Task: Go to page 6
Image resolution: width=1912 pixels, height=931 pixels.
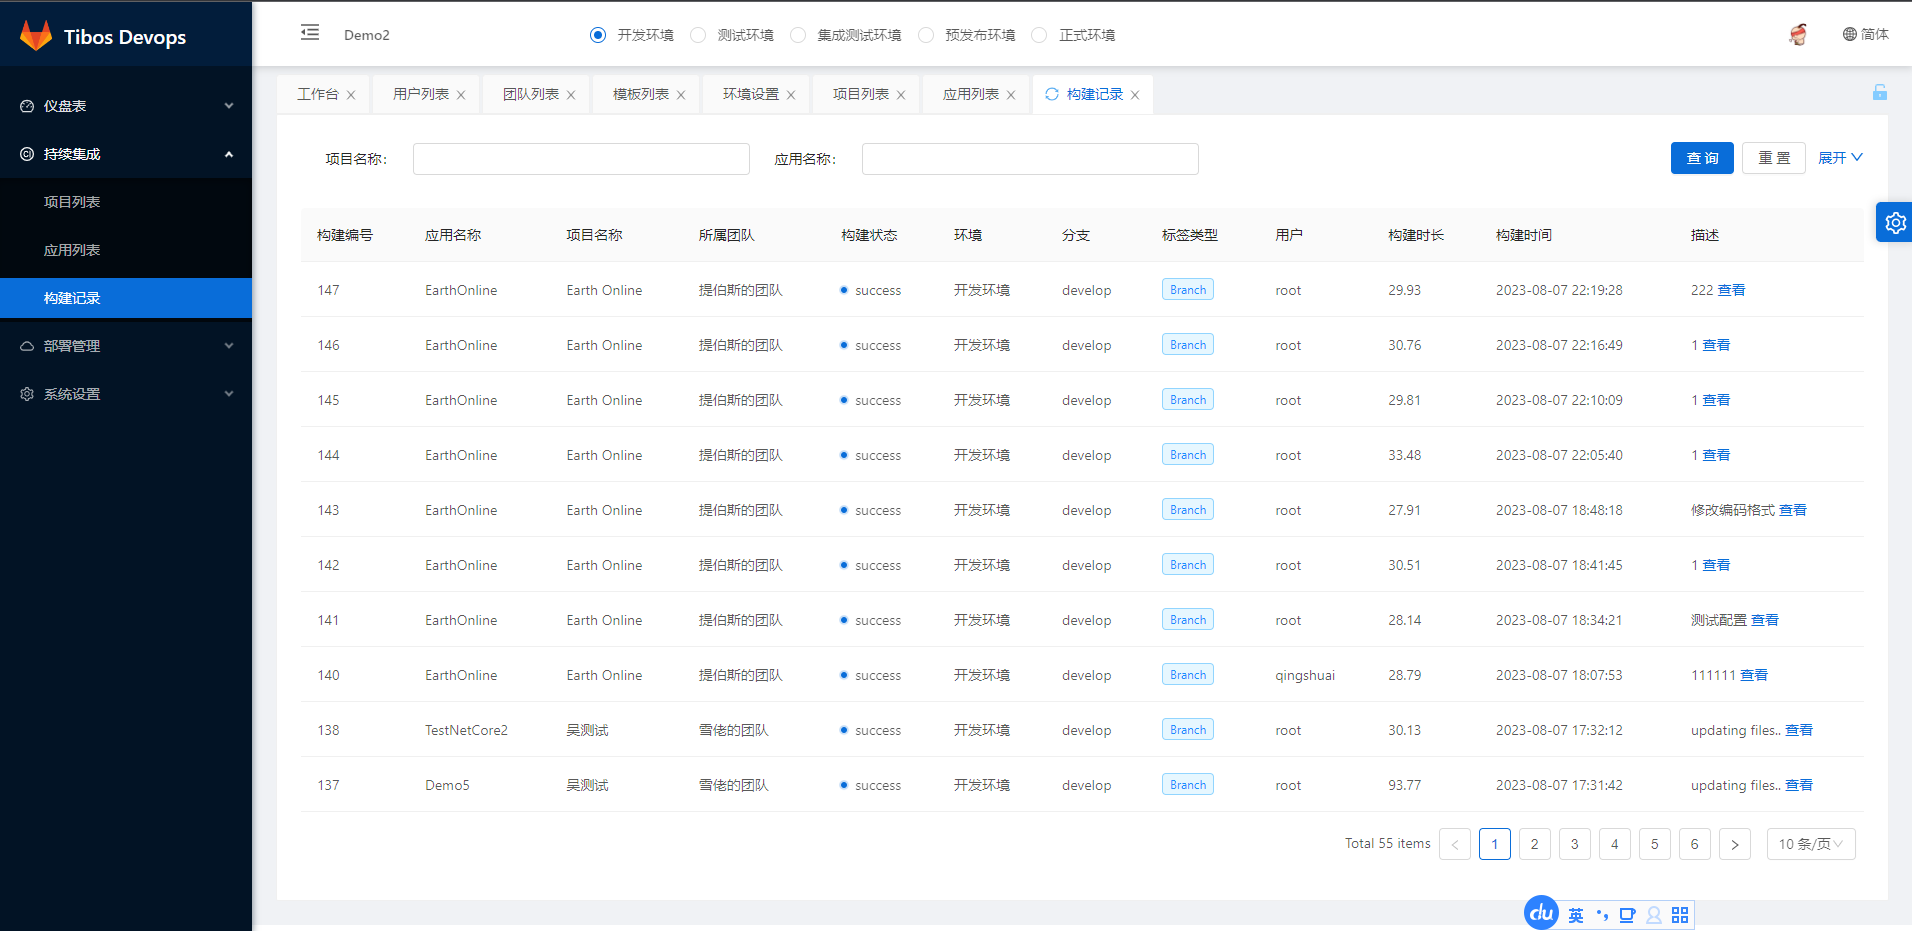Action: (x=1695, y=844)
